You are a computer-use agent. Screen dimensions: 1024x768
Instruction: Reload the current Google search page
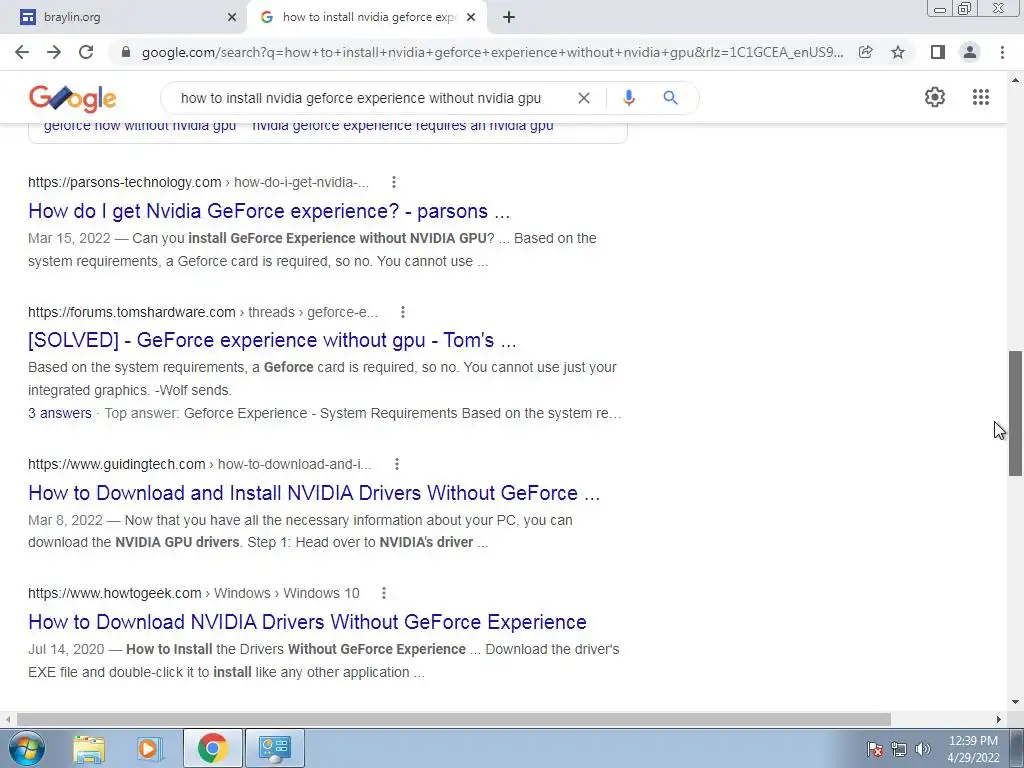[x=86, y=52]
